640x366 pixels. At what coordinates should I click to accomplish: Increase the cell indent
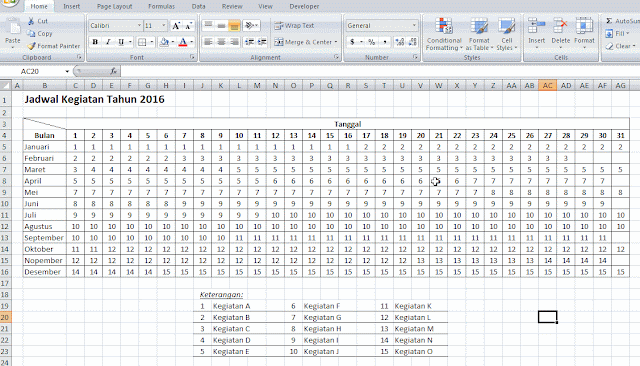point(262,42)
